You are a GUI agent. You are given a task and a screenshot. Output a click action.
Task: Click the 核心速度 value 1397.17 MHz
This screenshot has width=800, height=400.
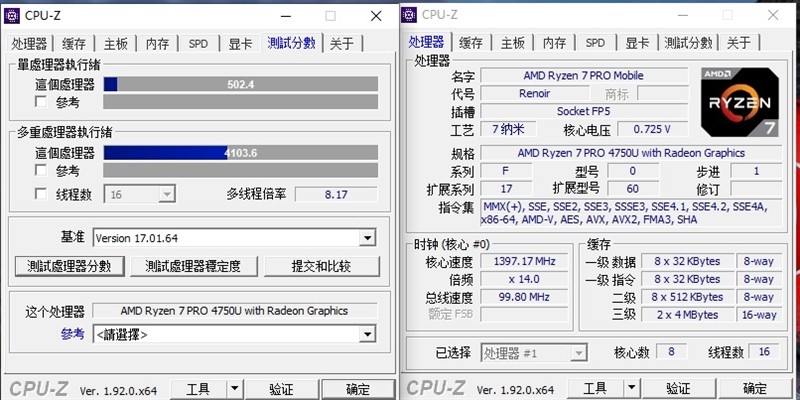[524, 261]
